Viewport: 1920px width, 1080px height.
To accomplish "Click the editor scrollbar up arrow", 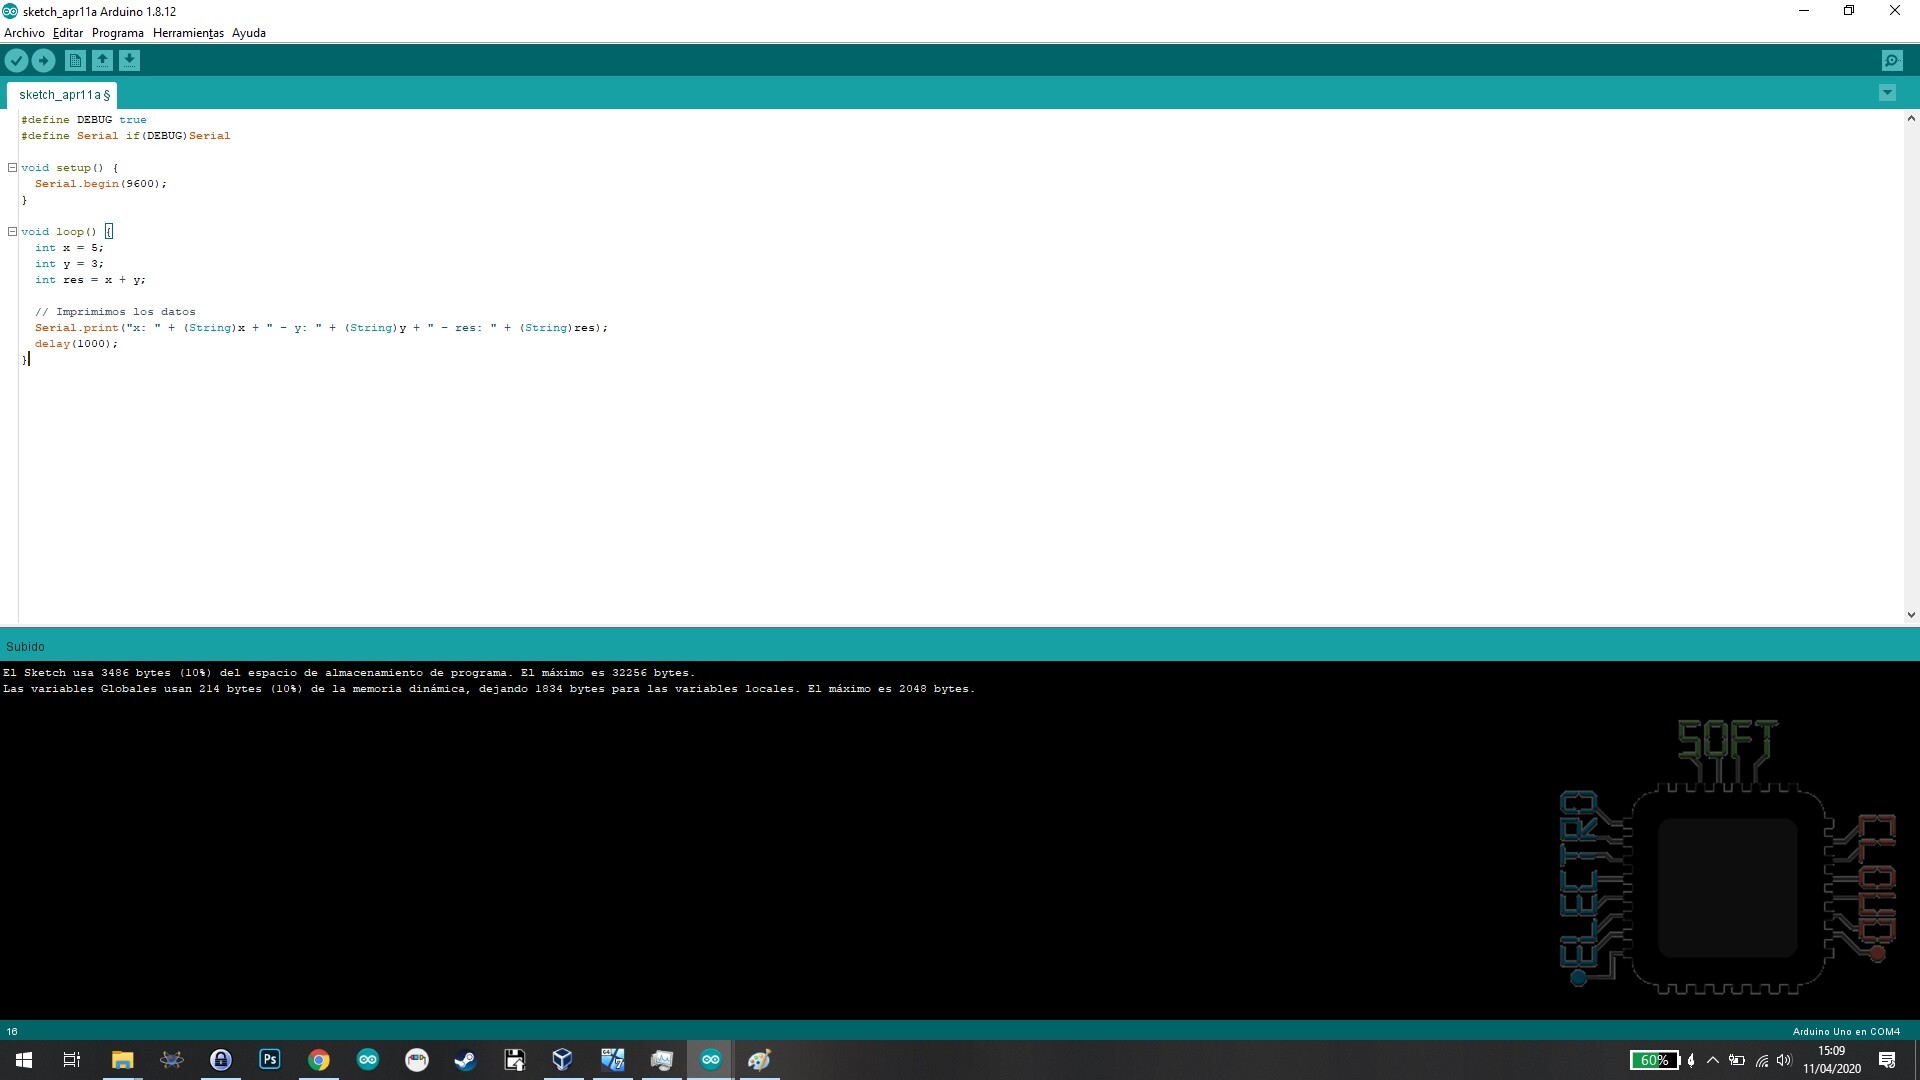I will point(1911,118).
